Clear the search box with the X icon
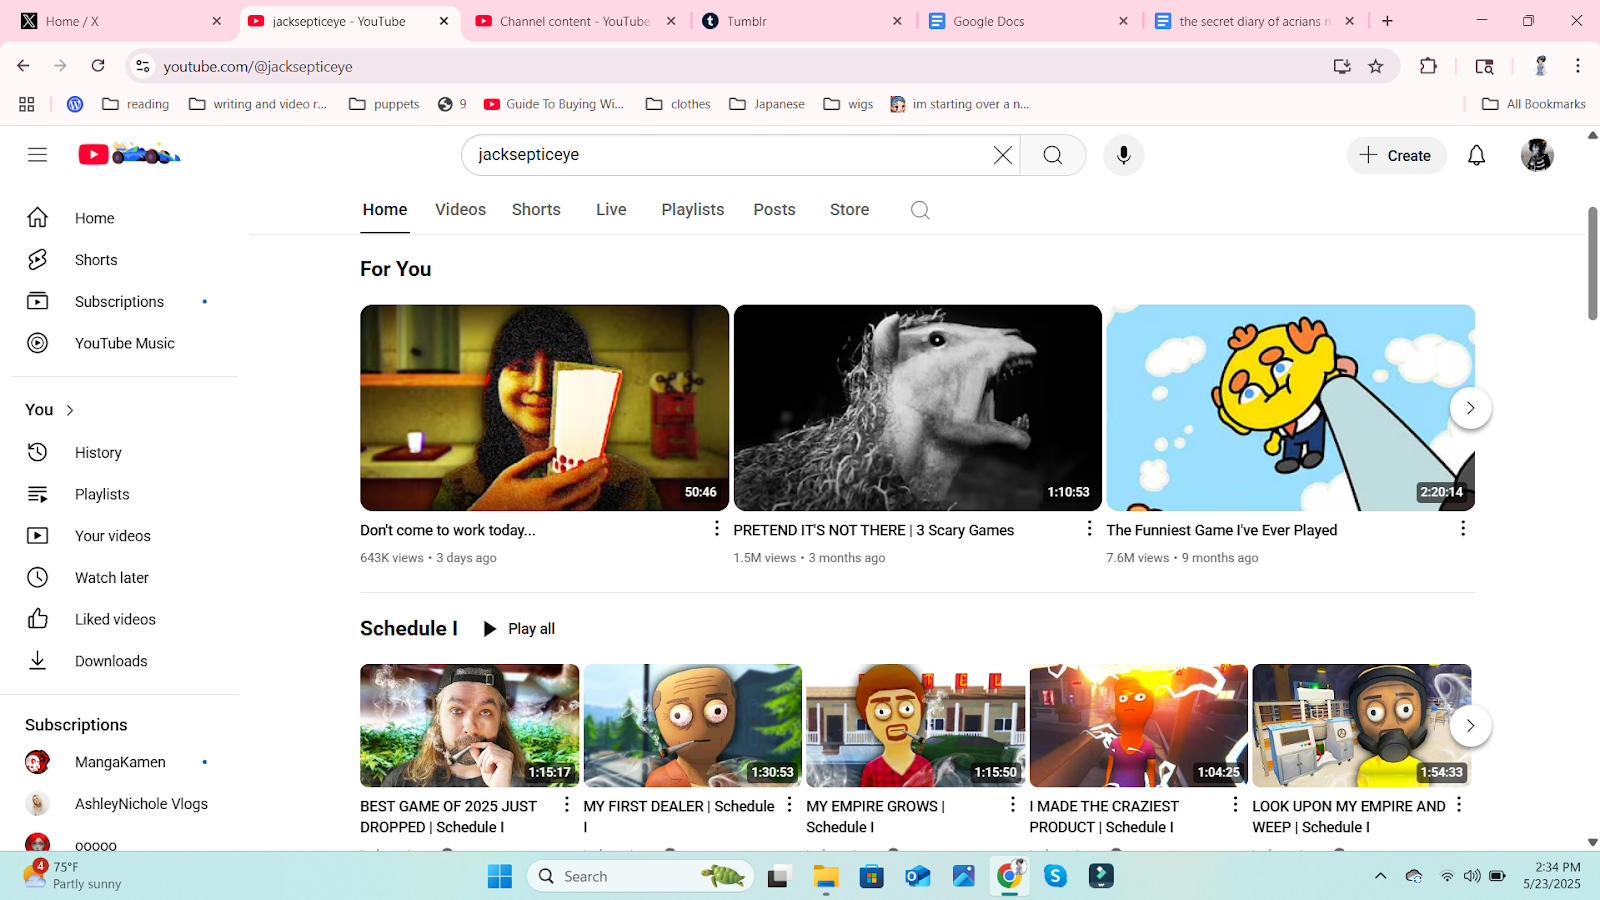Screen dimensions: 1600x900 tap(1002, 155)
